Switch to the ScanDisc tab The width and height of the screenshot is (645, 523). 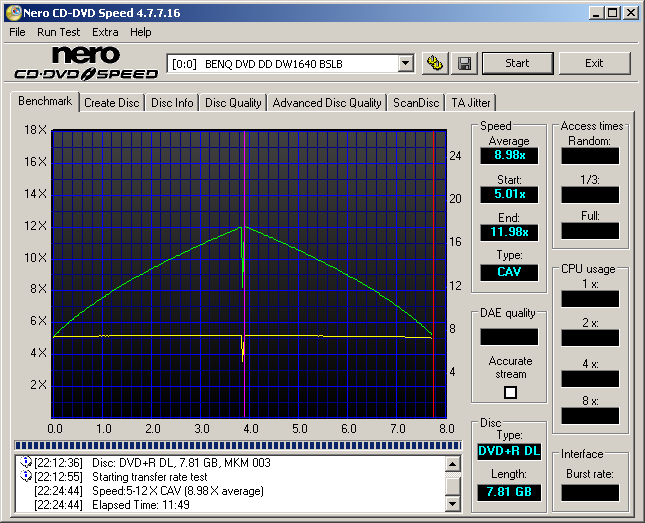coord(415,102)
